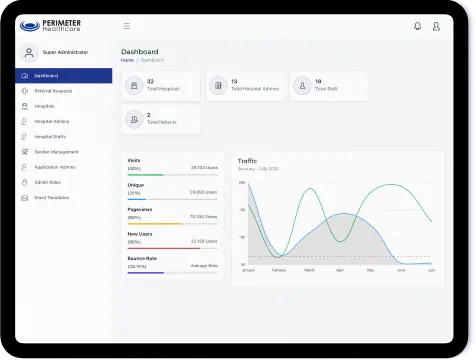
Task: Click the Hospital Staffs sidebar icon
Action: [24, 137]
